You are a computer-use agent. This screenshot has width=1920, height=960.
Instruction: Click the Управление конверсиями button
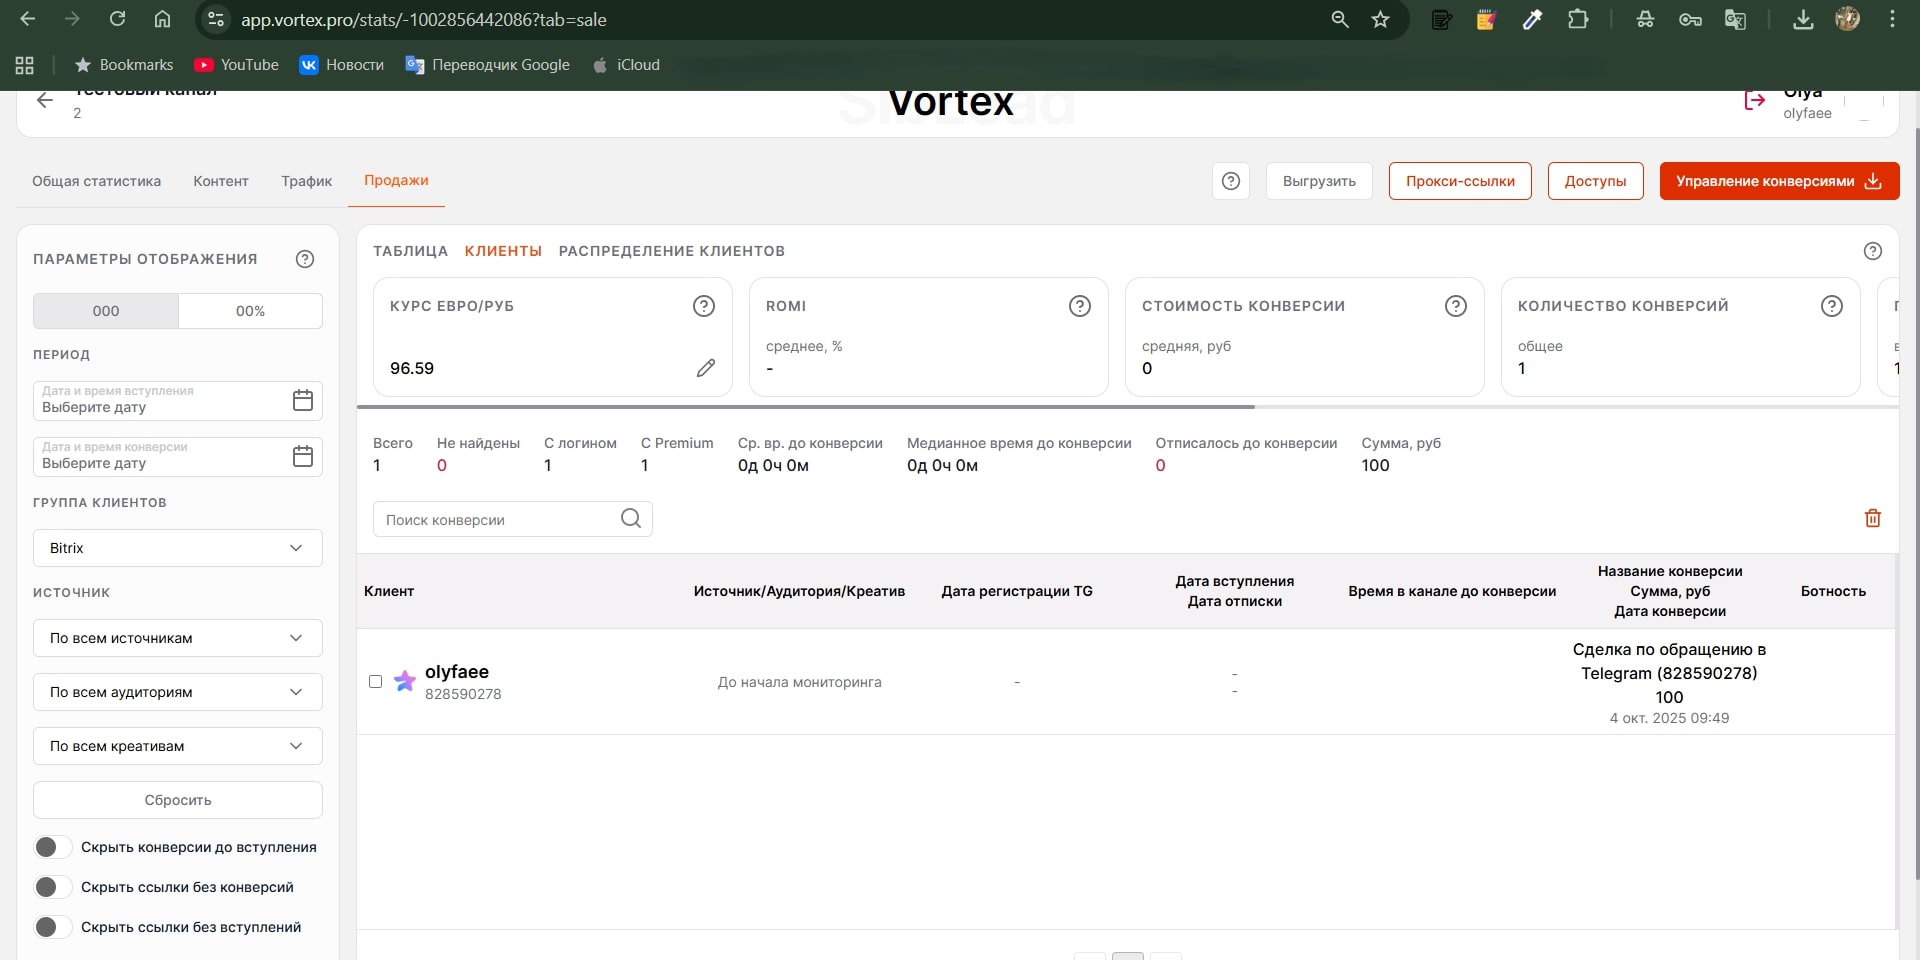[x=1778, y=181]
